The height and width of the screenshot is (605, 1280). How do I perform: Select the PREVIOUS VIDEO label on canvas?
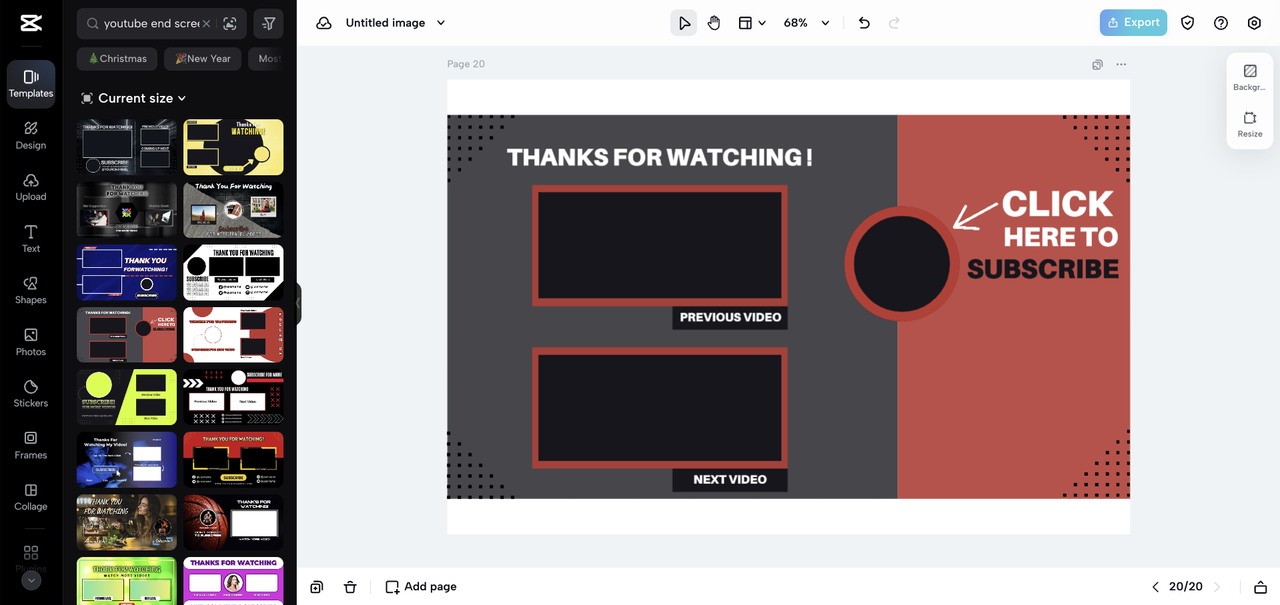pyautogui.click(x=730, y=317)
